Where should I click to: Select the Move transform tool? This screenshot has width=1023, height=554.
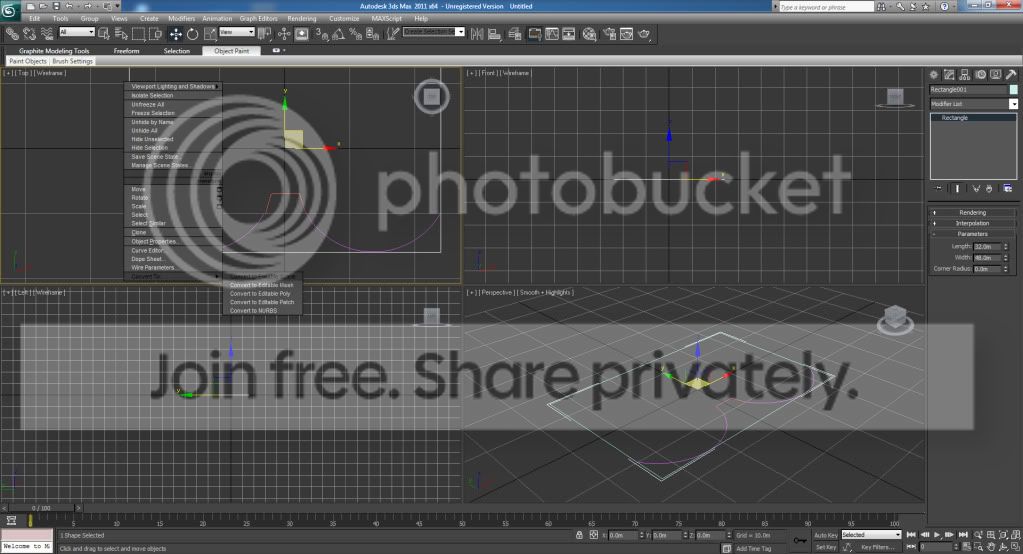[176, 34]
